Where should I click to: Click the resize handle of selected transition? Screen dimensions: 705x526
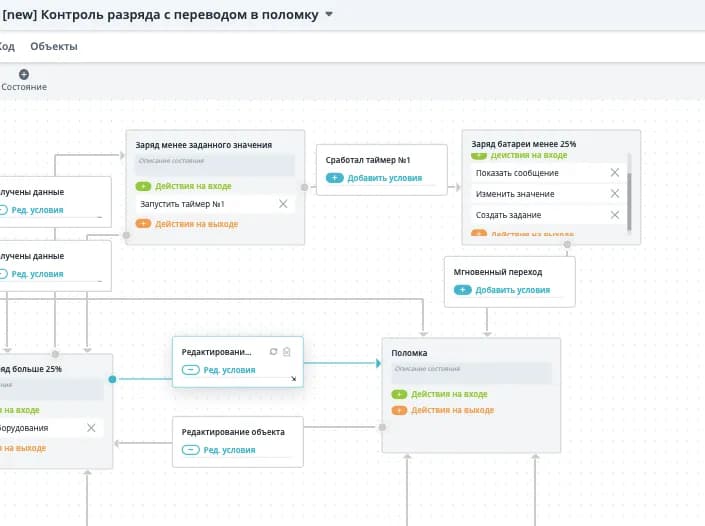[x=294, y=379]
